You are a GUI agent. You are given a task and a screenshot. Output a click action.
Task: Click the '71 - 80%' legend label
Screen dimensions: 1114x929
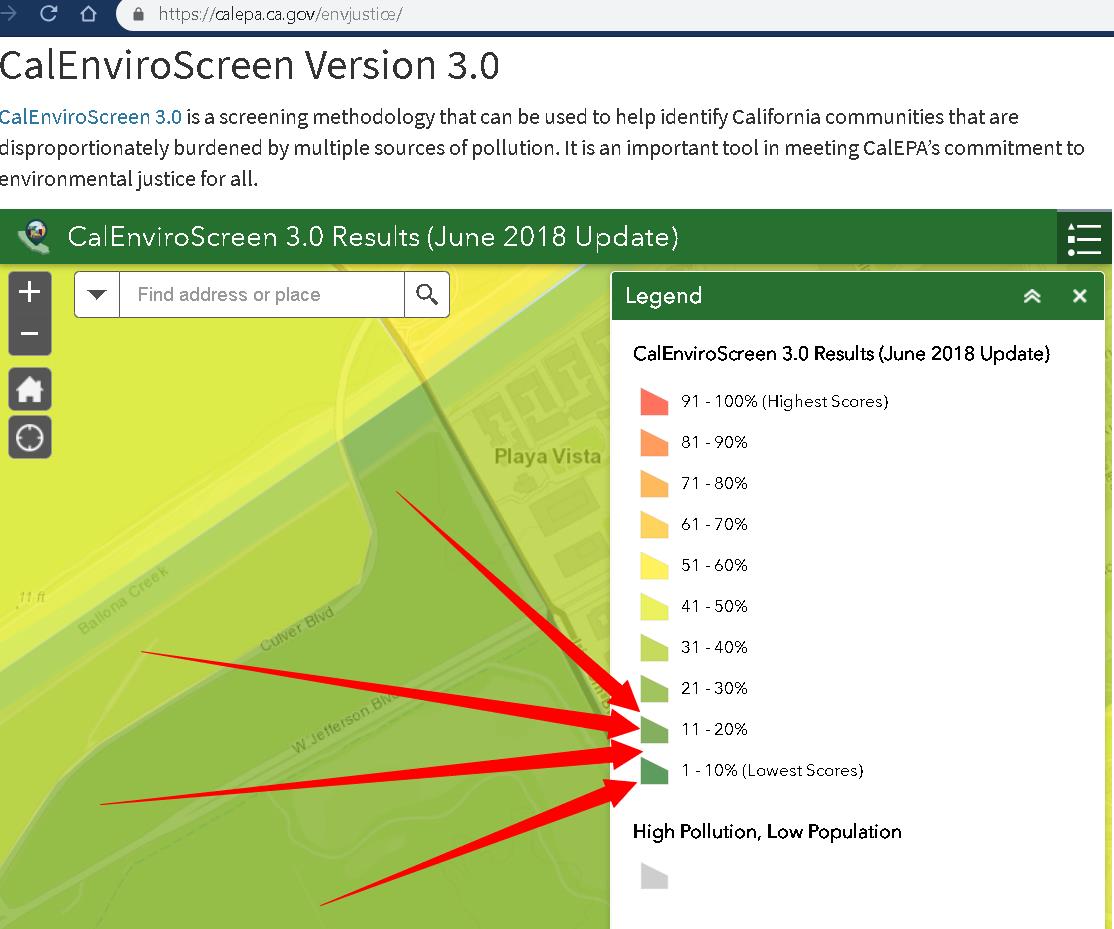[714, 484]
